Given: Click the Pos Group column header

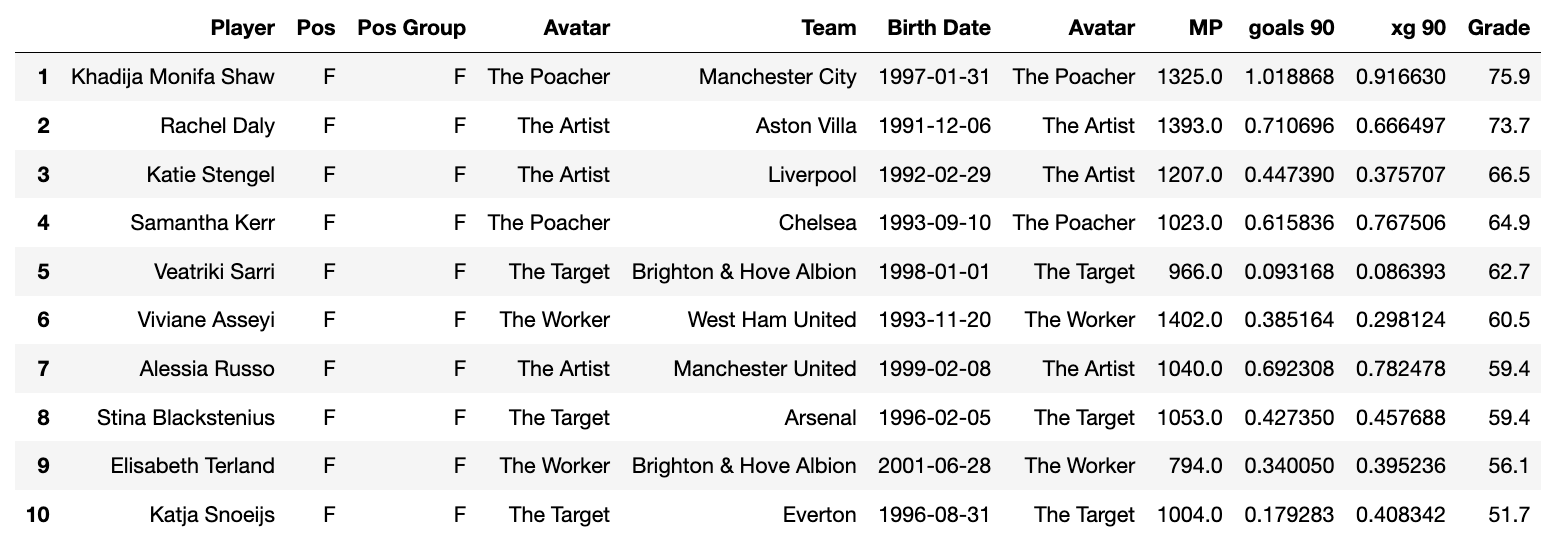Looking at the screenshot, I should [411, 28].
